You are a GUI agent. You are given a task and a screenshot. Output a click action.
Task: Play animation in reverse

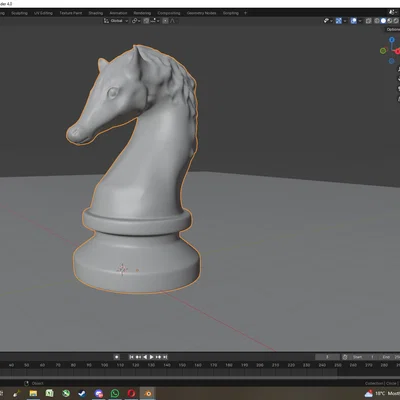coord(145,357)
